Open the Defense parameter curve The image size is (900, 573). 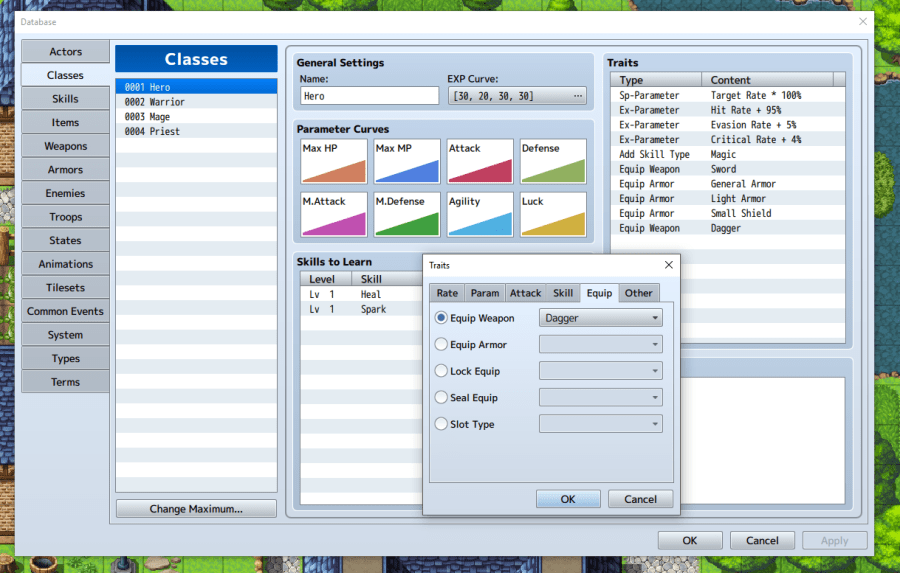tap(553, 162)
